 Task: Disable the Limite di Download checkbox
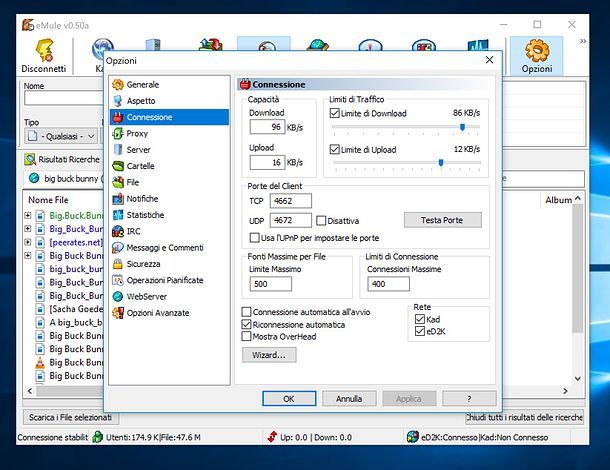335,114
